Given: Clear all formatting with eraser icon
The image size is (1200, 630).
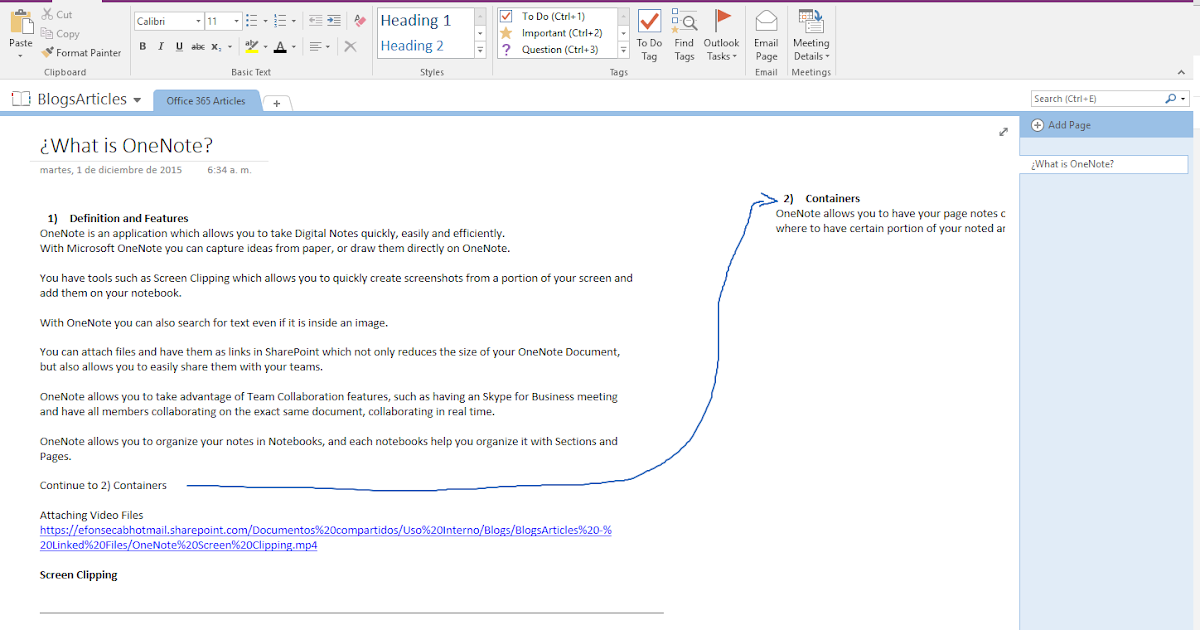Looking at the screenshot, I should (x=361, y=21).
